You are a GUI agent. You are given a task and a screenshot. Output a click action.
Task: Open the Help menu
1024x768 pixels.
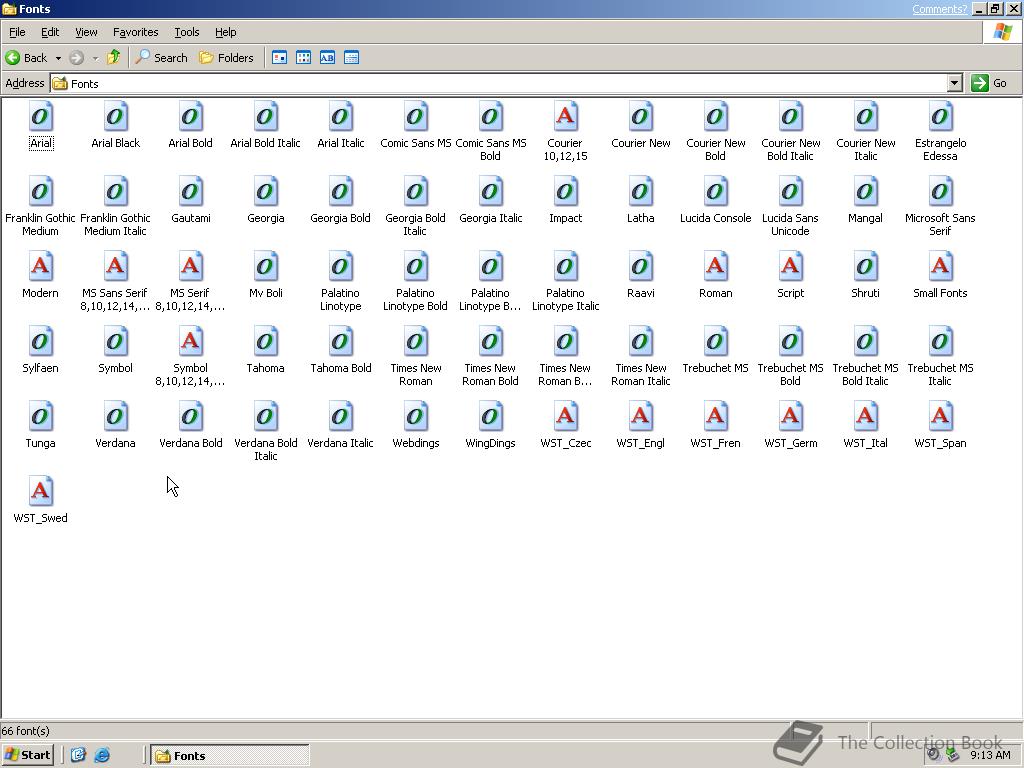(x=225, y=32)
